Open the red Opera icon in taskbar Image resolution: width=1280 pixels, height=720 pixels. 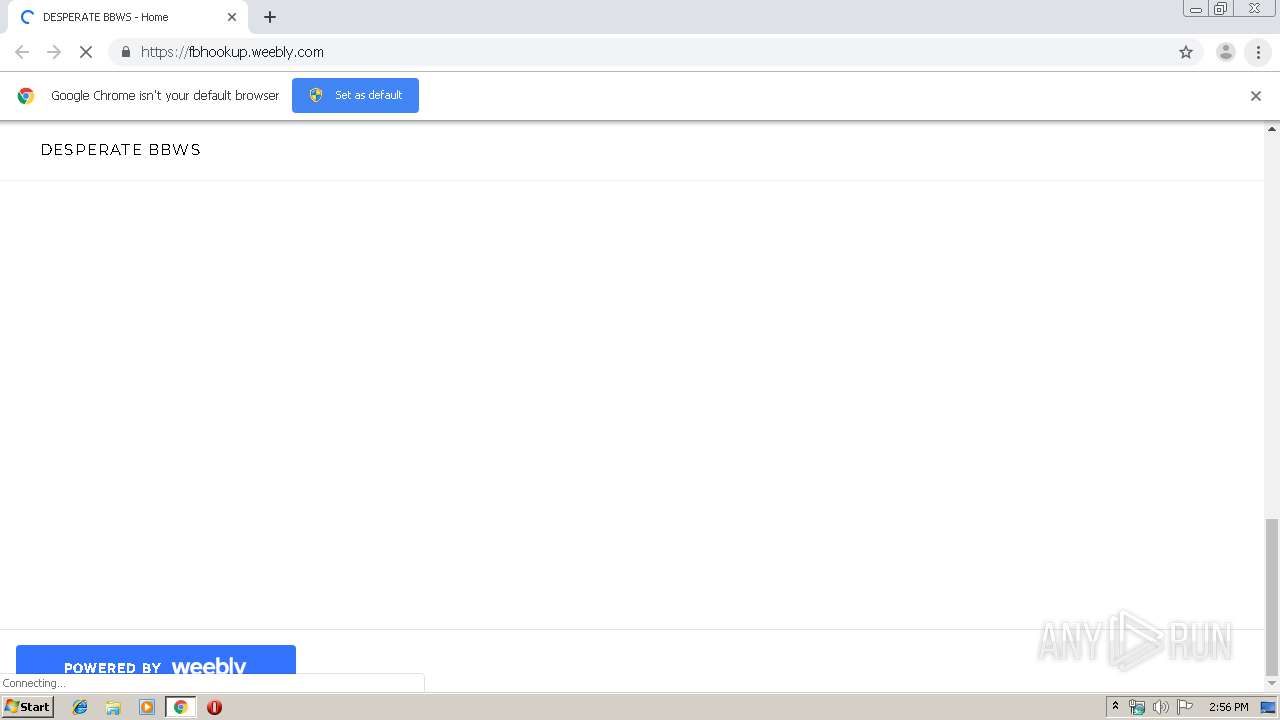point(214,707)
